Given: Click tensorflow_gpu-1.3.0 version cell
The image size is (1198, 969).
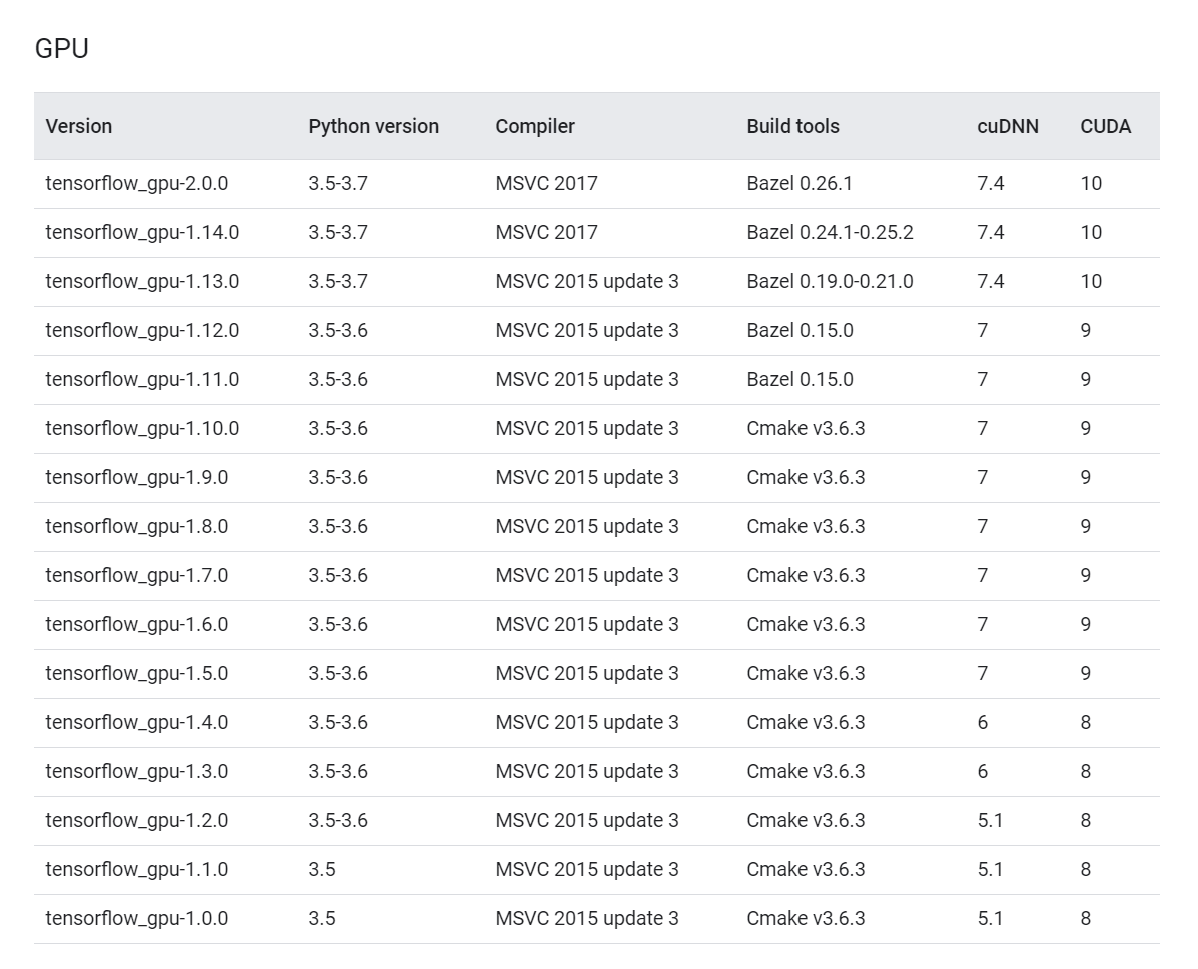Looking at the screenshot, I should point(137,771).
